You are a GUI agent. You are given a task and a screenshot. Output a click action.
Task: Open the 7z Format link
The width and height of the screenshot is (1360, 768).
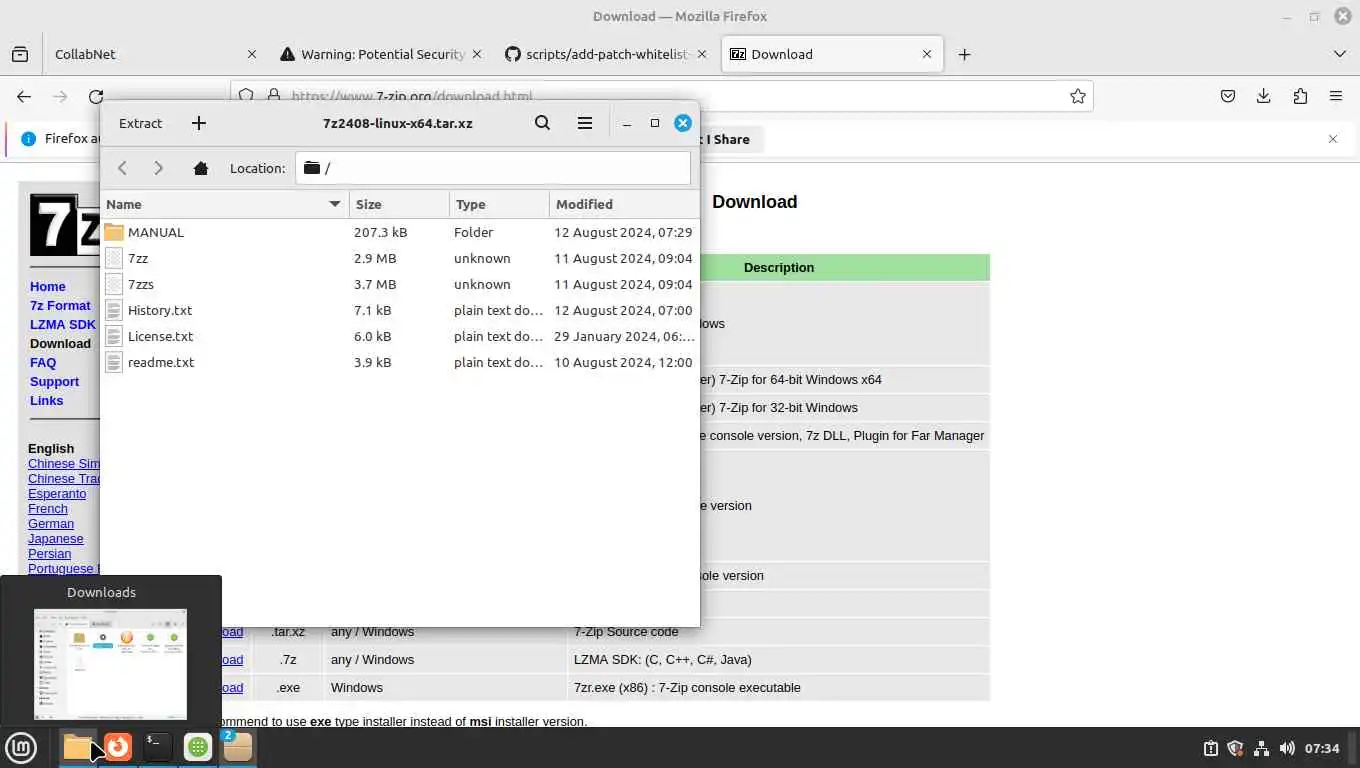(60, 305)
